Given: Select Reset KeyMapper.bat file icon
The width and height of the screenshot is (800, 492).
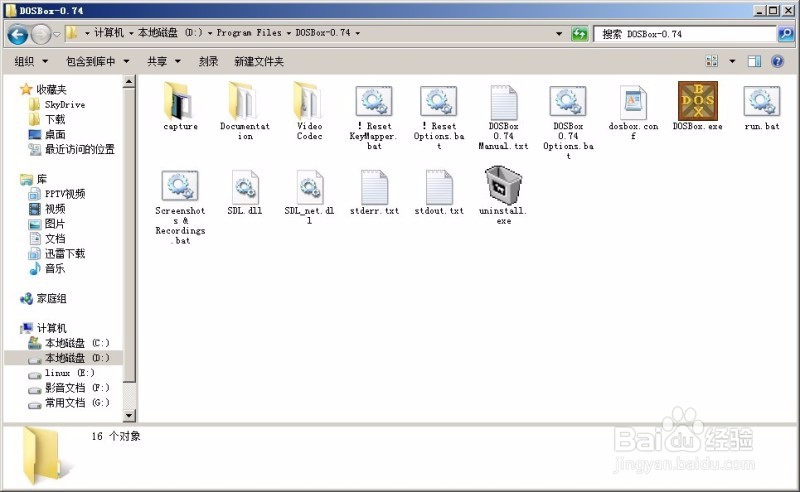Looking at the screenshot, I should 374,101.
